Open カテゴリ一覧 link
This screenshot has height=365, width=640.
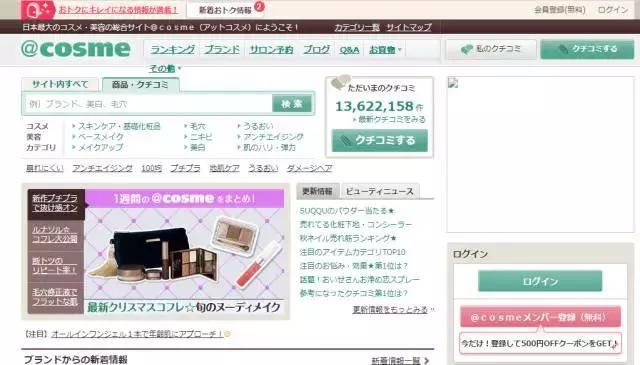(x=357, y=27)
